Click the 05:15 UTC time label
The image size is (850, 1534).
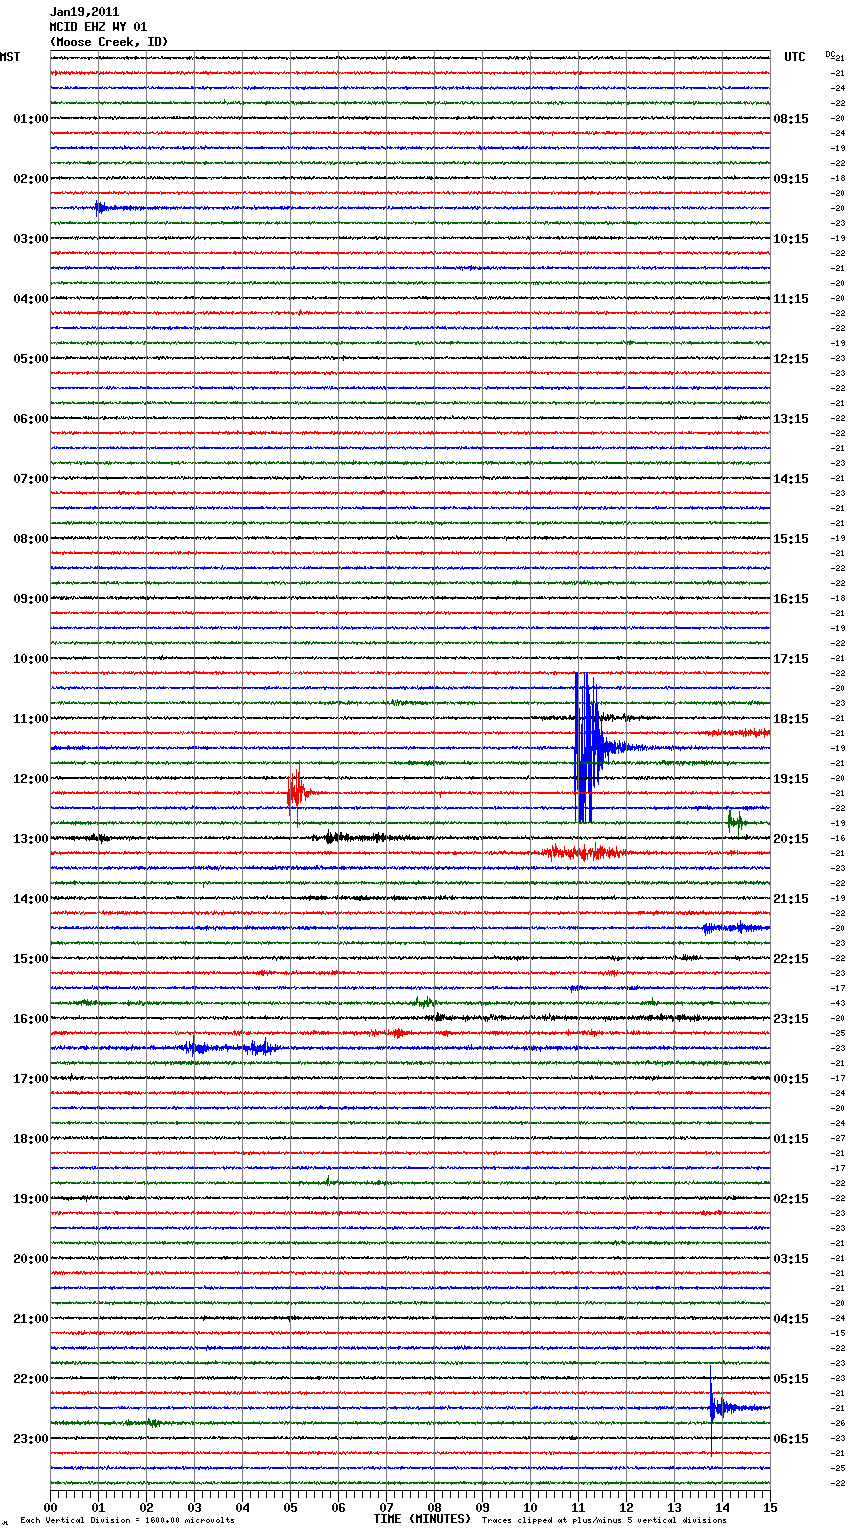pos(791,1379)
